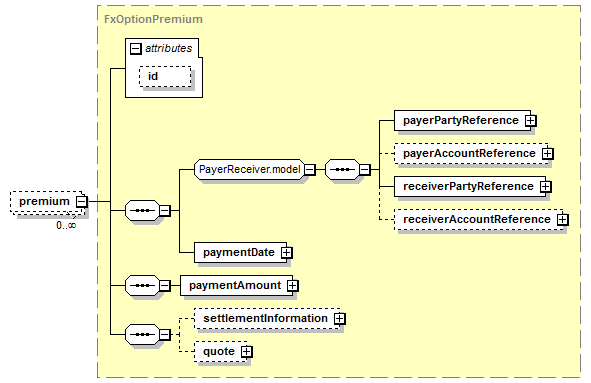Expand the quote element
This screenshot has height=383, width=591.
point(247,352)
